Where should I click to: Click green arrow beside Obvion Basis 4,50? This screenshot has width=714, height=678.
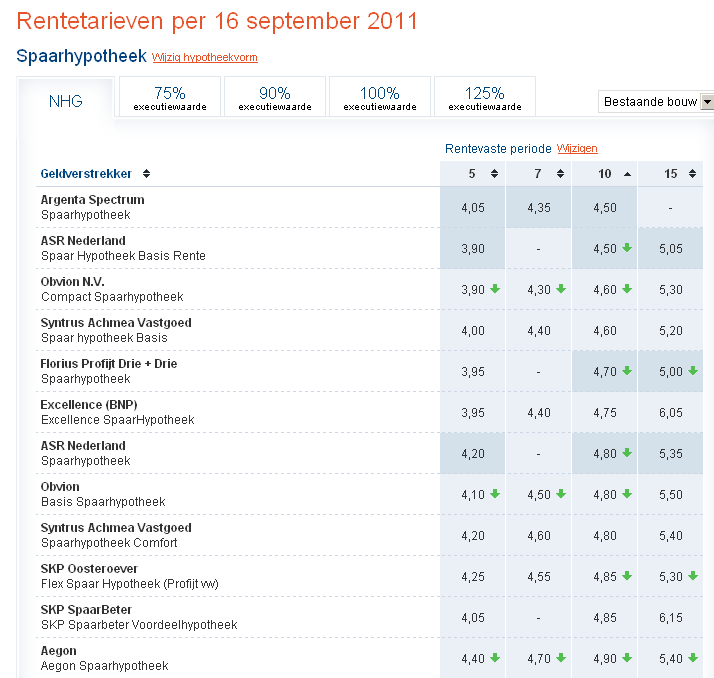click(561, 494)
